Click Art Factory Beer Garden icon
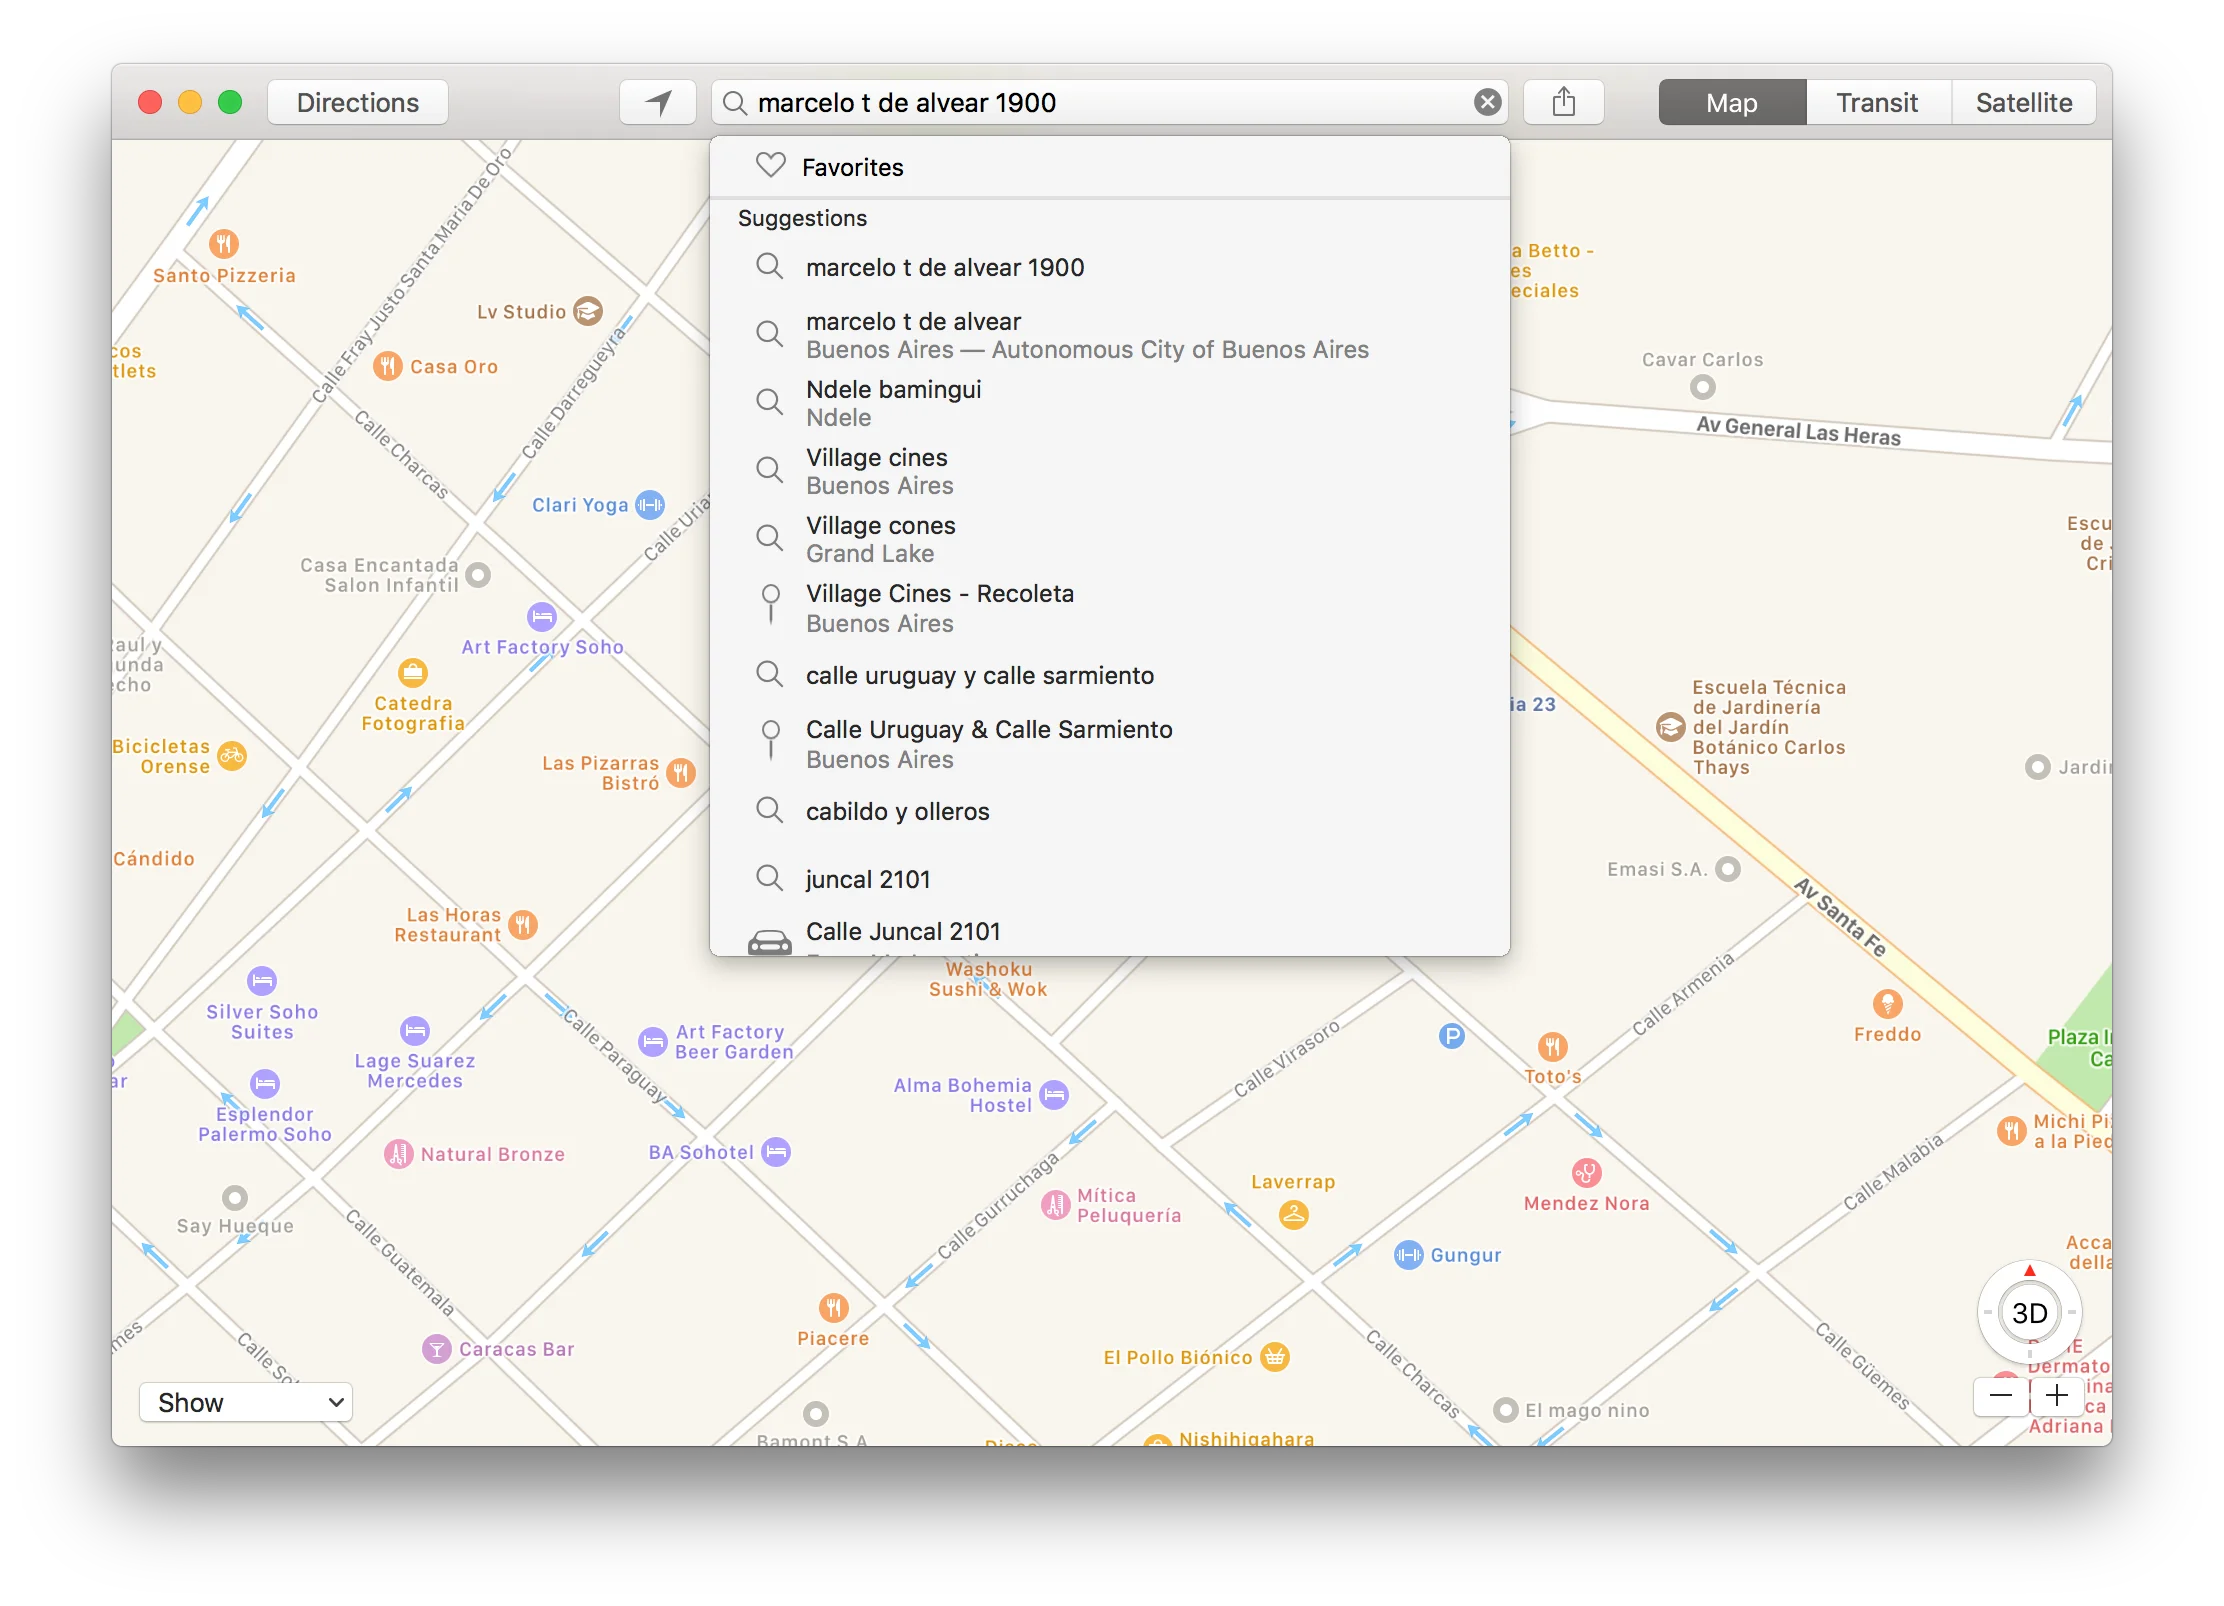 click(x=653, y=1042)
